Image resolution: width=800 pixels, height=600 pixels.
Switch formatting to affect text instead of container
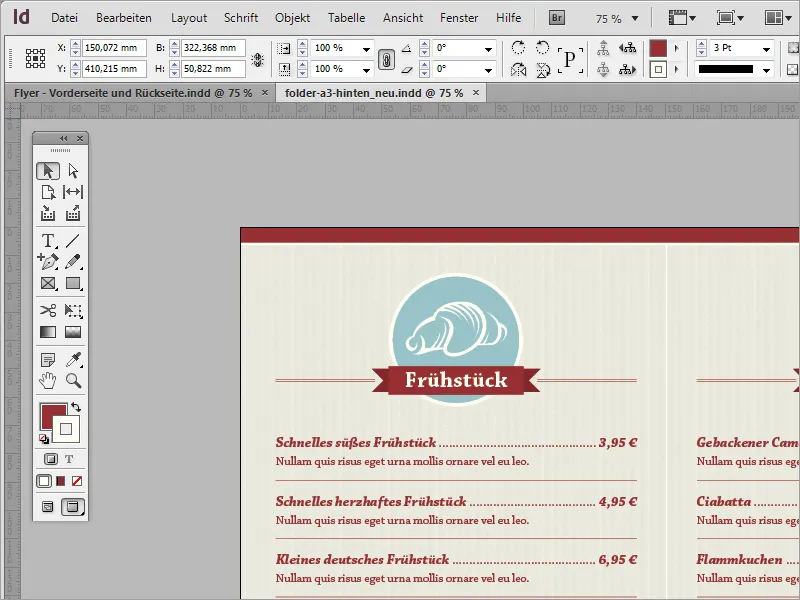point(68,457)
